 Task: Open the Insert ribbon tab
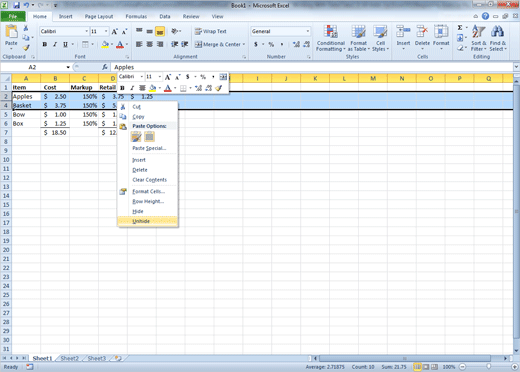pos(65,16)
